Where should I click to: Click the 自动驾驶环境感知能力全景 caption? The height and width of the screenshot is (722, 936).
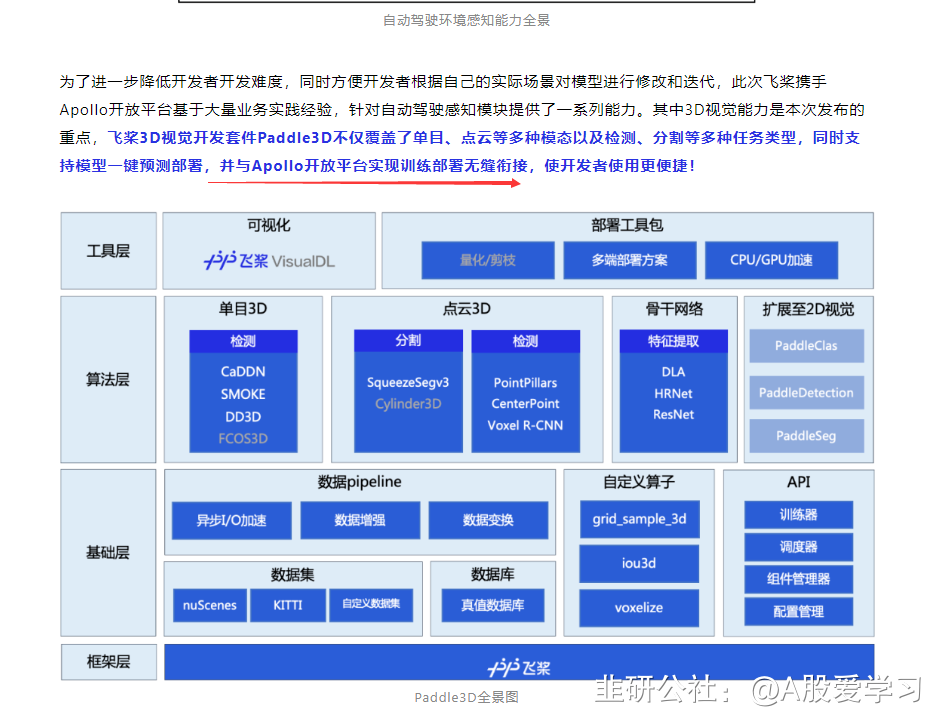(x=467, y=21)
